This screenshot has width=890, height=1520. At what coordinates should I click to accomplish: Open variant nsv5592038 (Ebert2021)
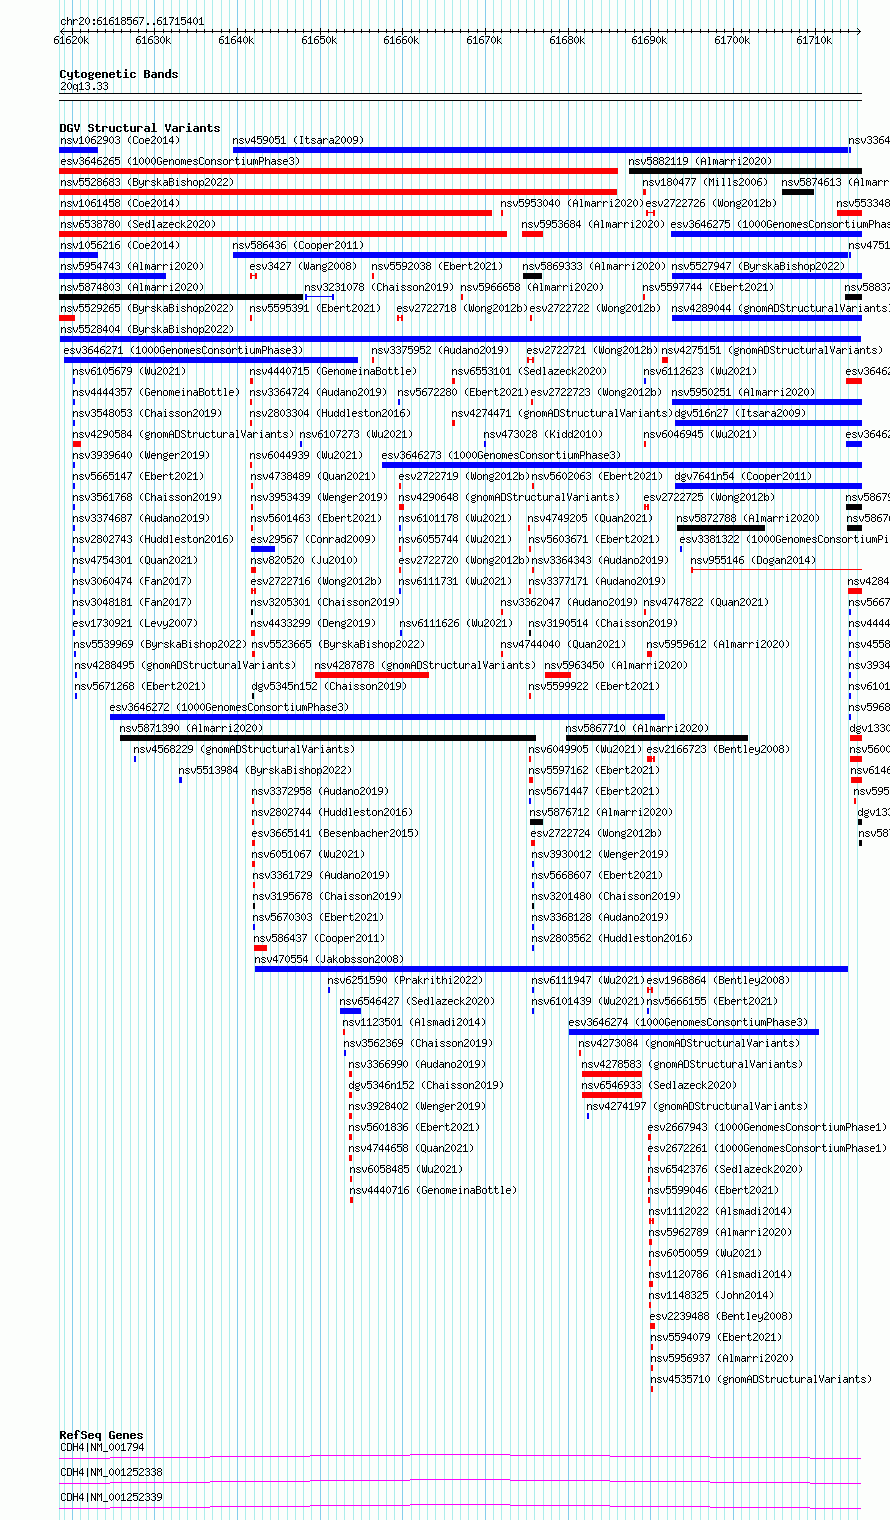[x=437, y=267]
